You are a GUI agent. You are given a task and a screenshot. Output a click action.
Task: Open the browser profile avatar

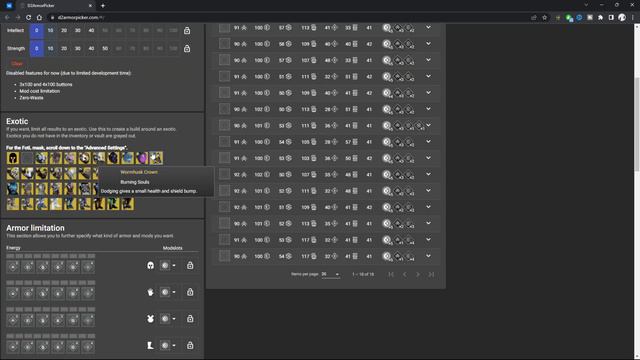click(622, 18)
